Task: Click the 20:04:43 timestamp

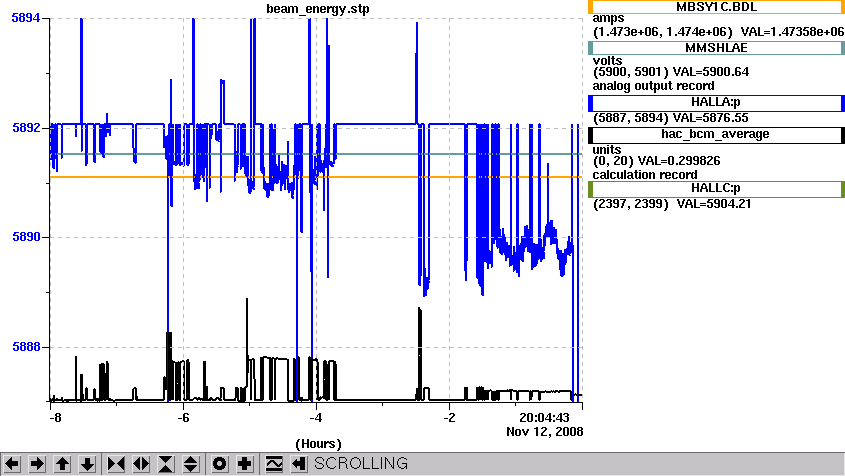Action: click(x=544, y=418)
